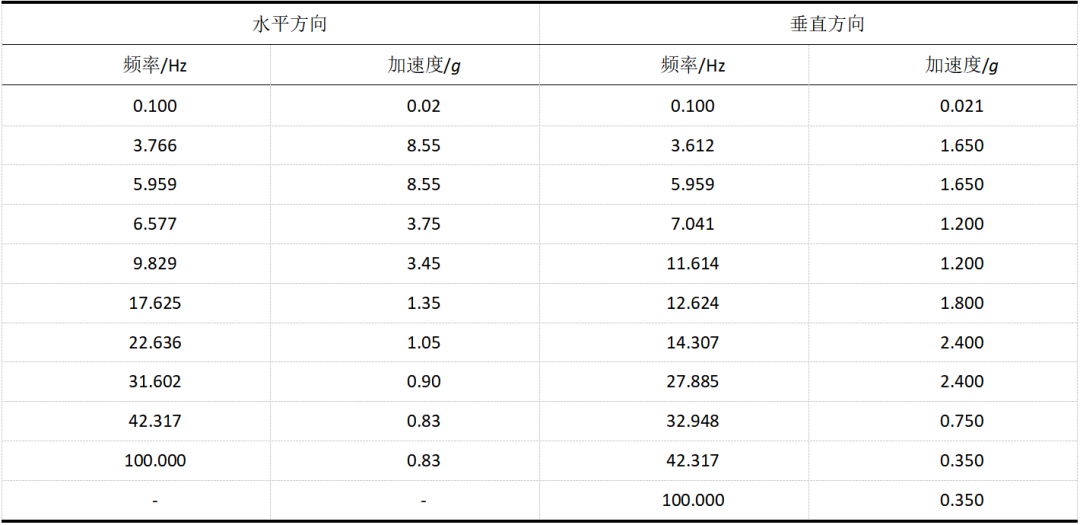Click the 1.800 acceleration cell

coord(961,303)
